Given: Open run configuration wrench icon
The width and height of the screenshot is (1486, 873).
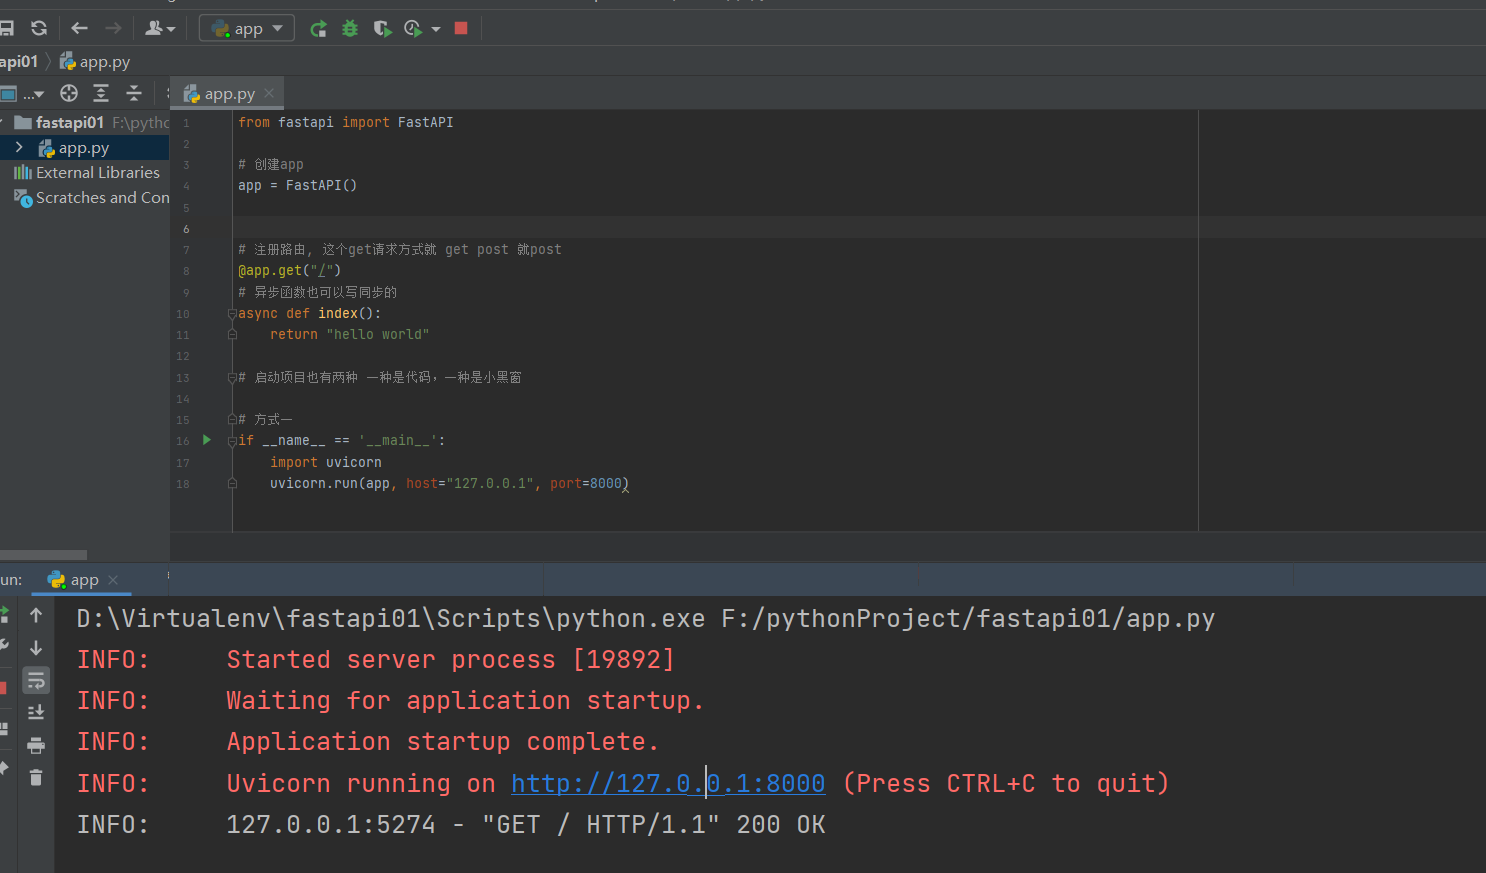Looking at the screenshot, I should (x=4, y=647).
